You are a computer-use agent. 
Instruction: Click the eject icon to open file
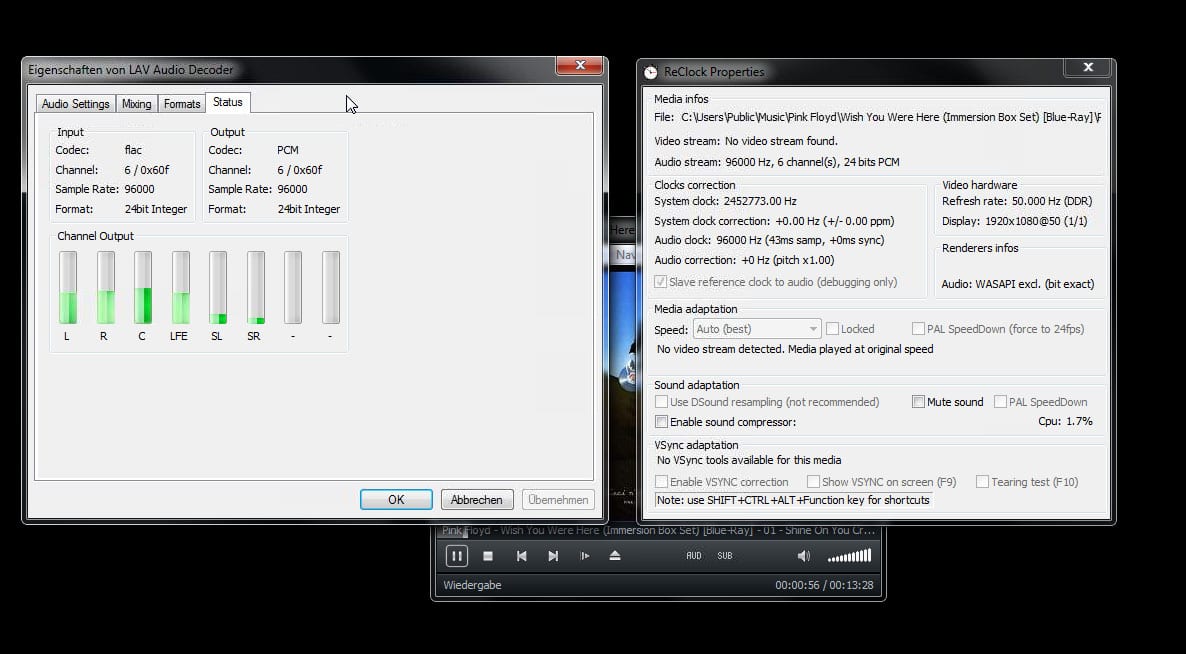[615, 556]
